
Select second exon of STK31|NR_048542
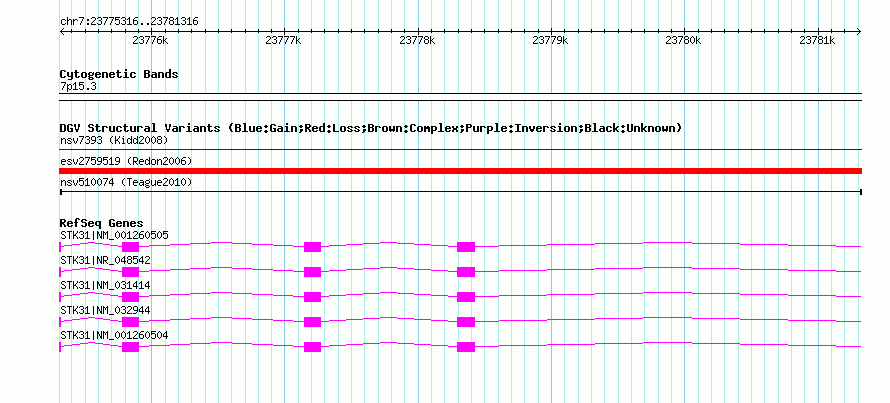pos(313,271)
